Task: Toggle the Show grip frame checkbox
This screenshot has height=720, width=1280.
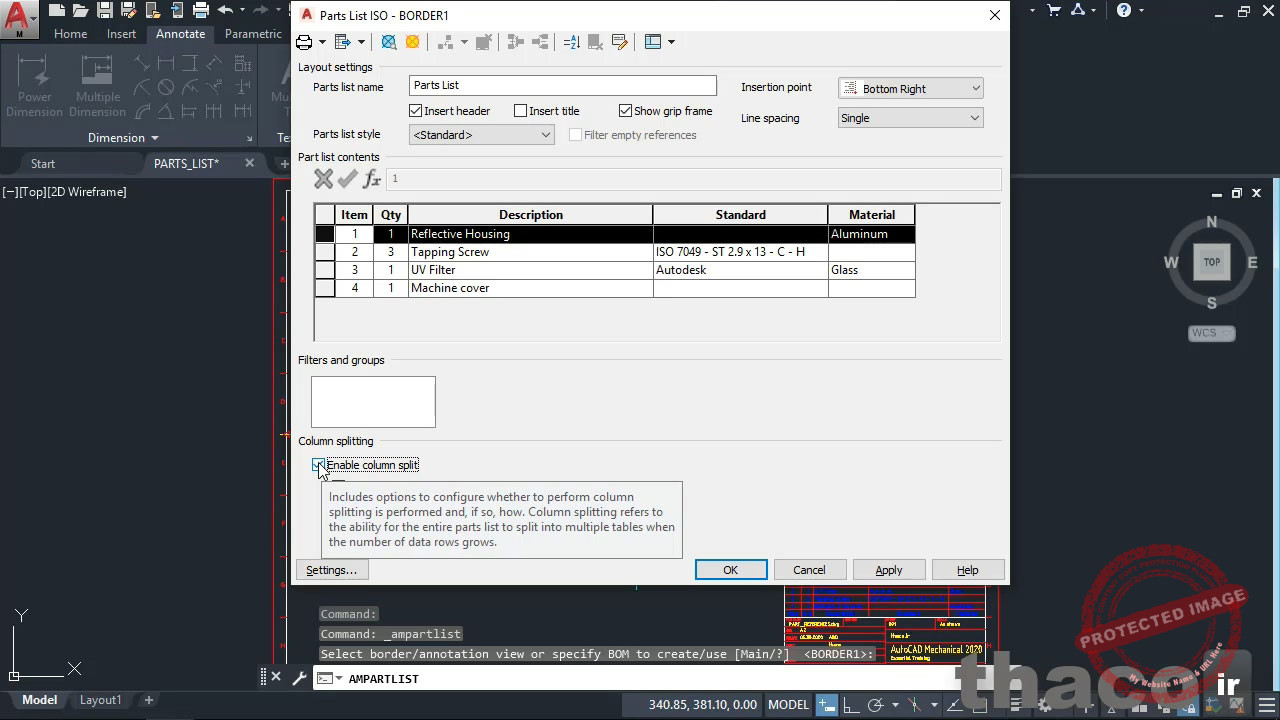Action: coord(625,111)
